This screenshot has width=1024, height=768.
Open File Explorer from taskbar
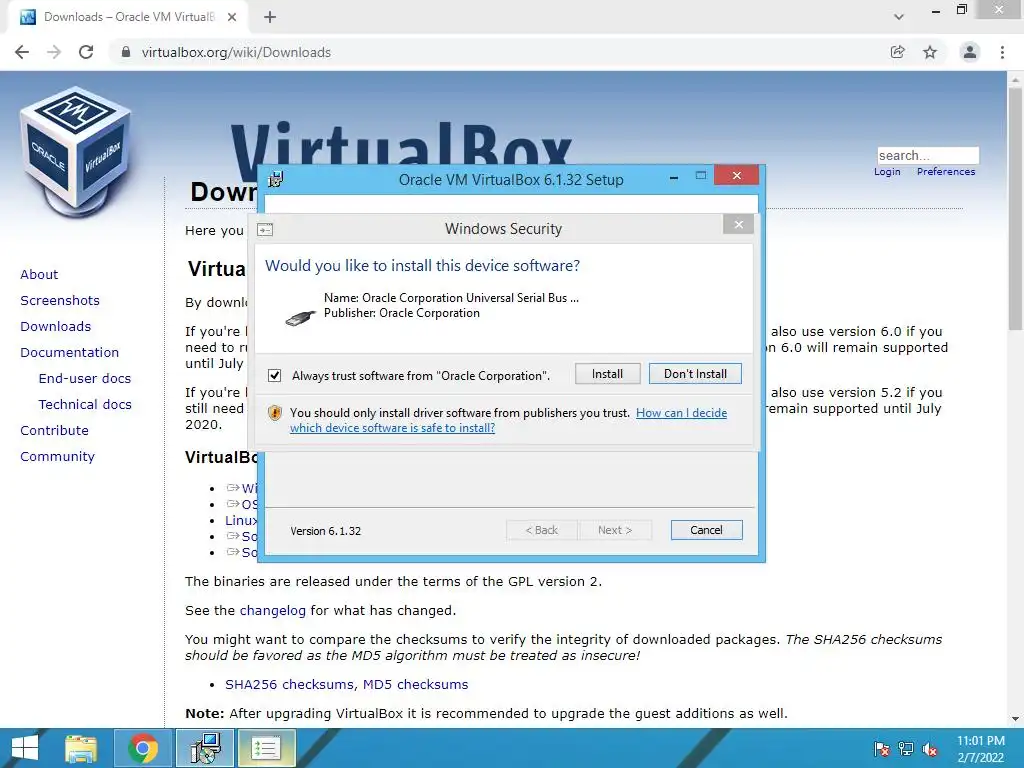pos(81,748)
